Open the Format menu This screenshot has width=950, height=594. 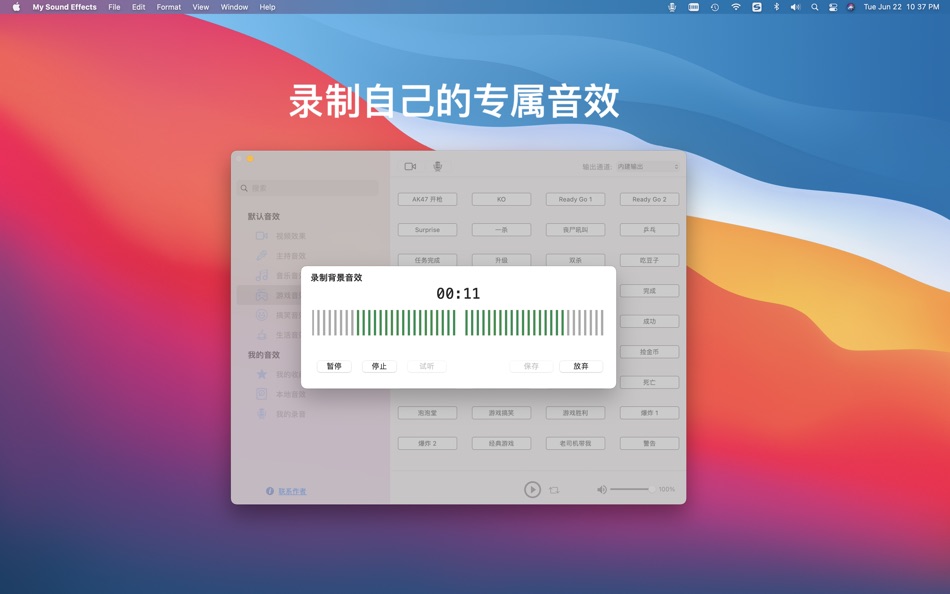(x=168, y=7)
